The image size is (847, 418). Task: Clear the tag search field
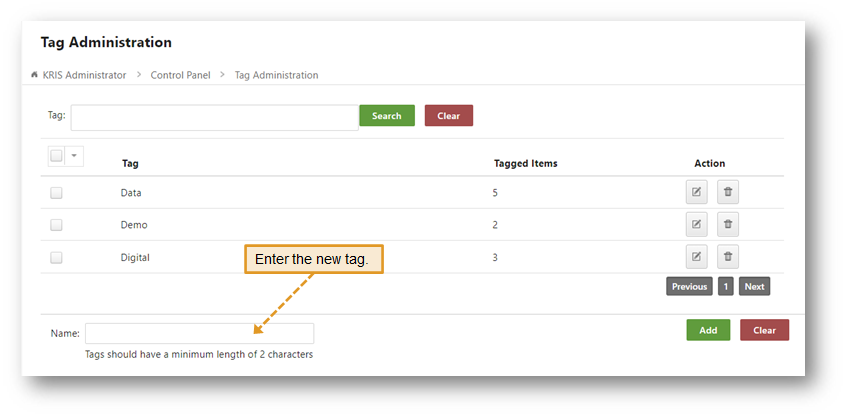click(448, 116)
